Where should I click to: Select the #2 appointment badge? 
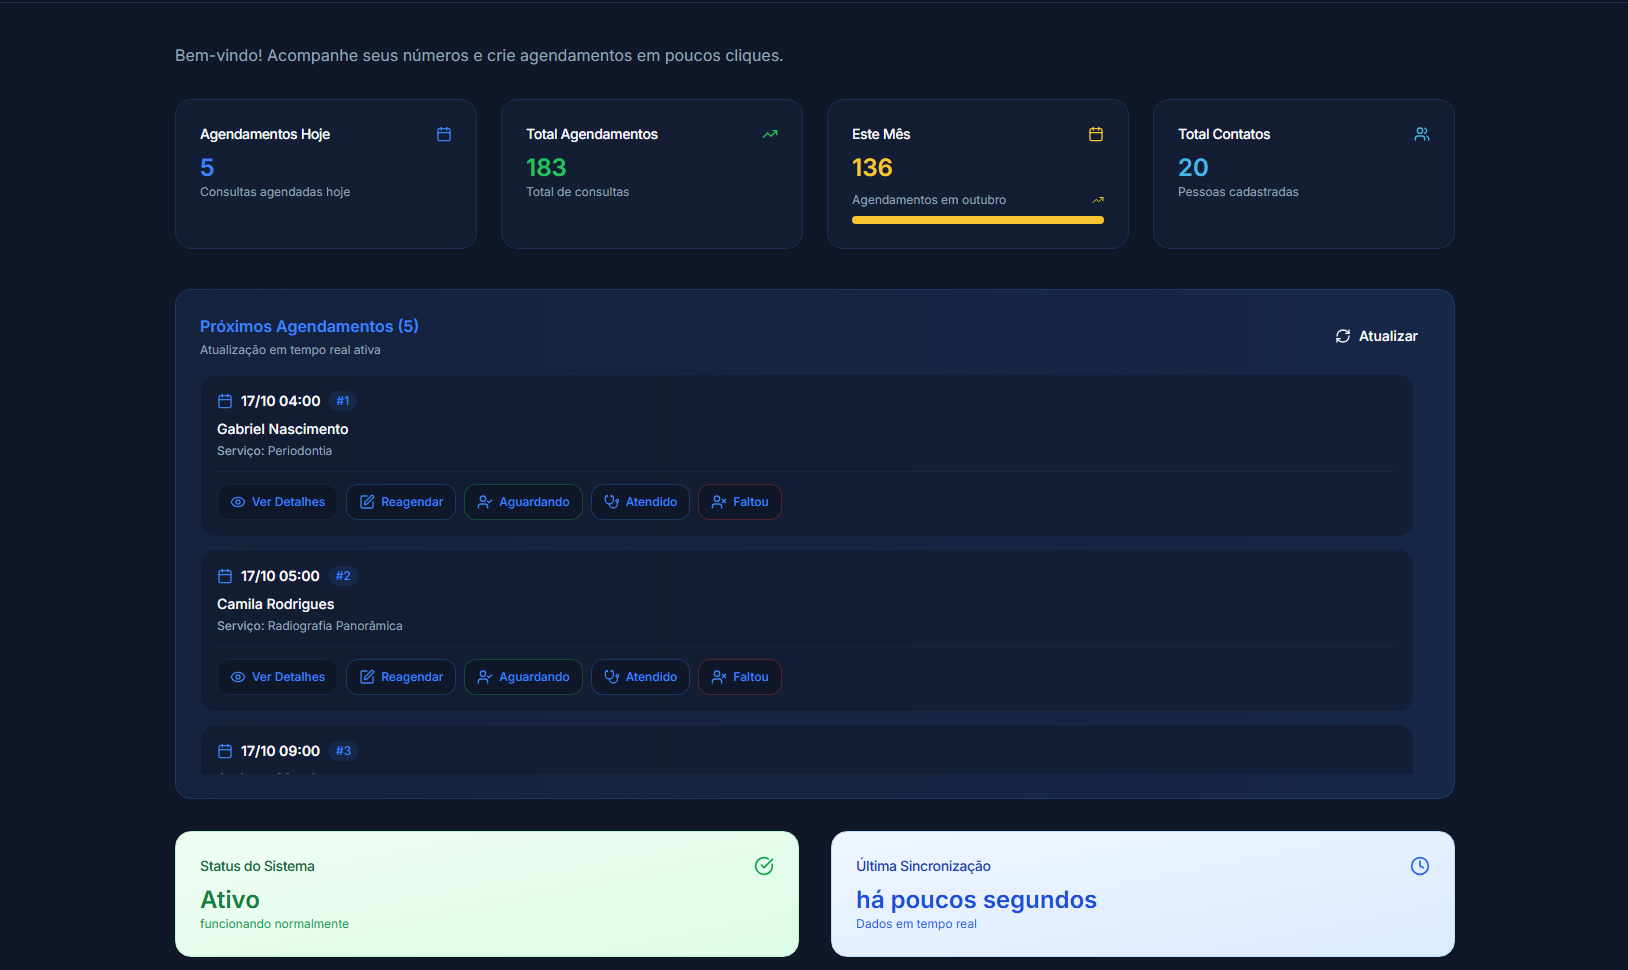[343, 576]
